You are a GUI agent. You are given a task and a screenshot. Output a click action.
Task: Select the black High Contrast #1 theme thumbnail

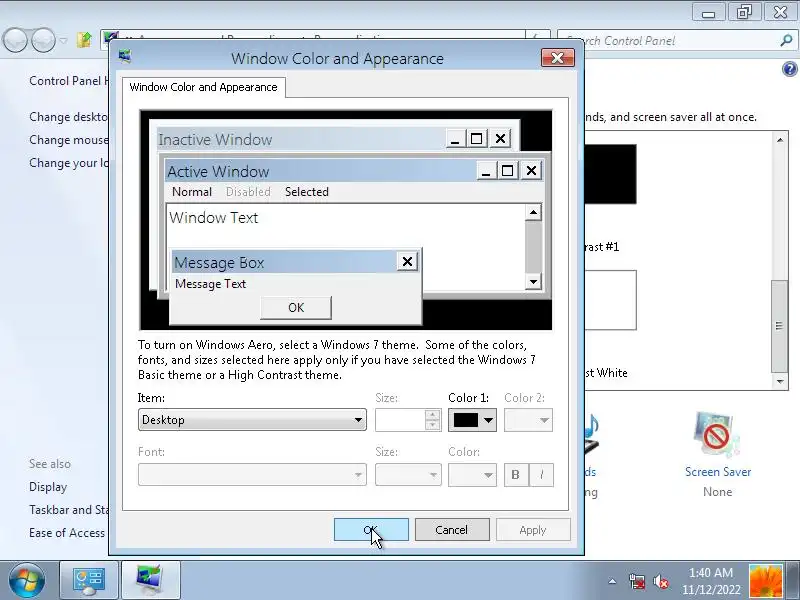(611, 174)
